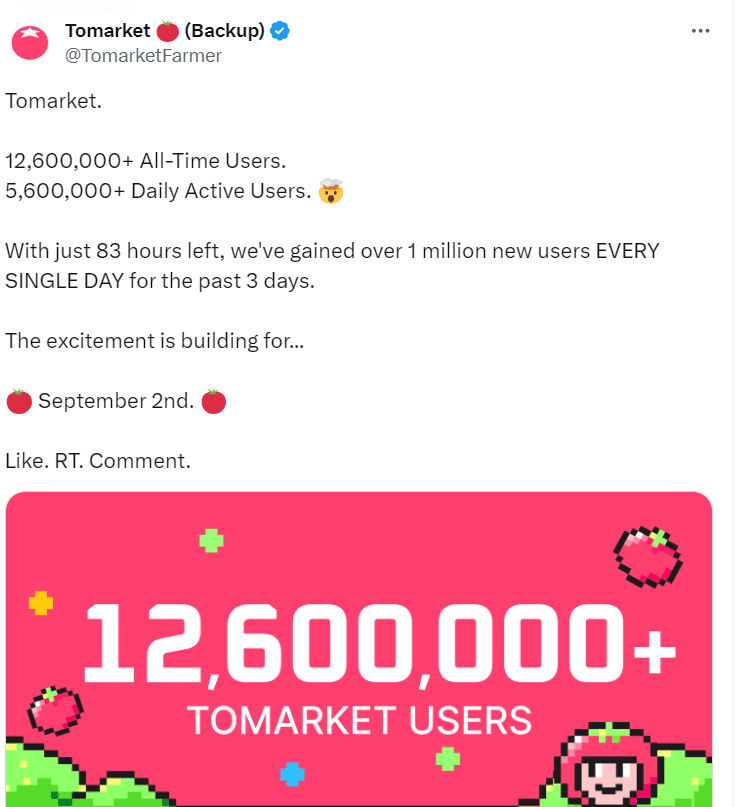The height and width of the screenshot is (807, 752).
Task: Click the yellow plus sign in the image
Action: (41, 603)
